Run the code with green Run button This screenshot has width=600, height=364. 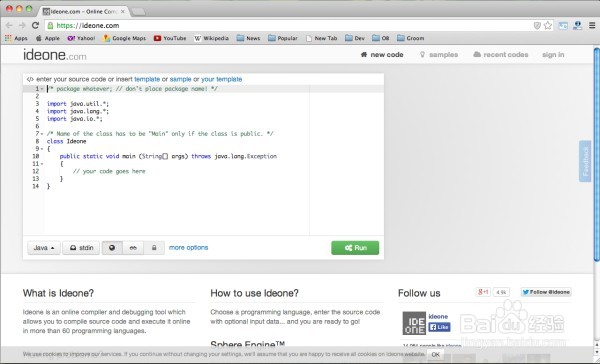click(x=355, y=248)
